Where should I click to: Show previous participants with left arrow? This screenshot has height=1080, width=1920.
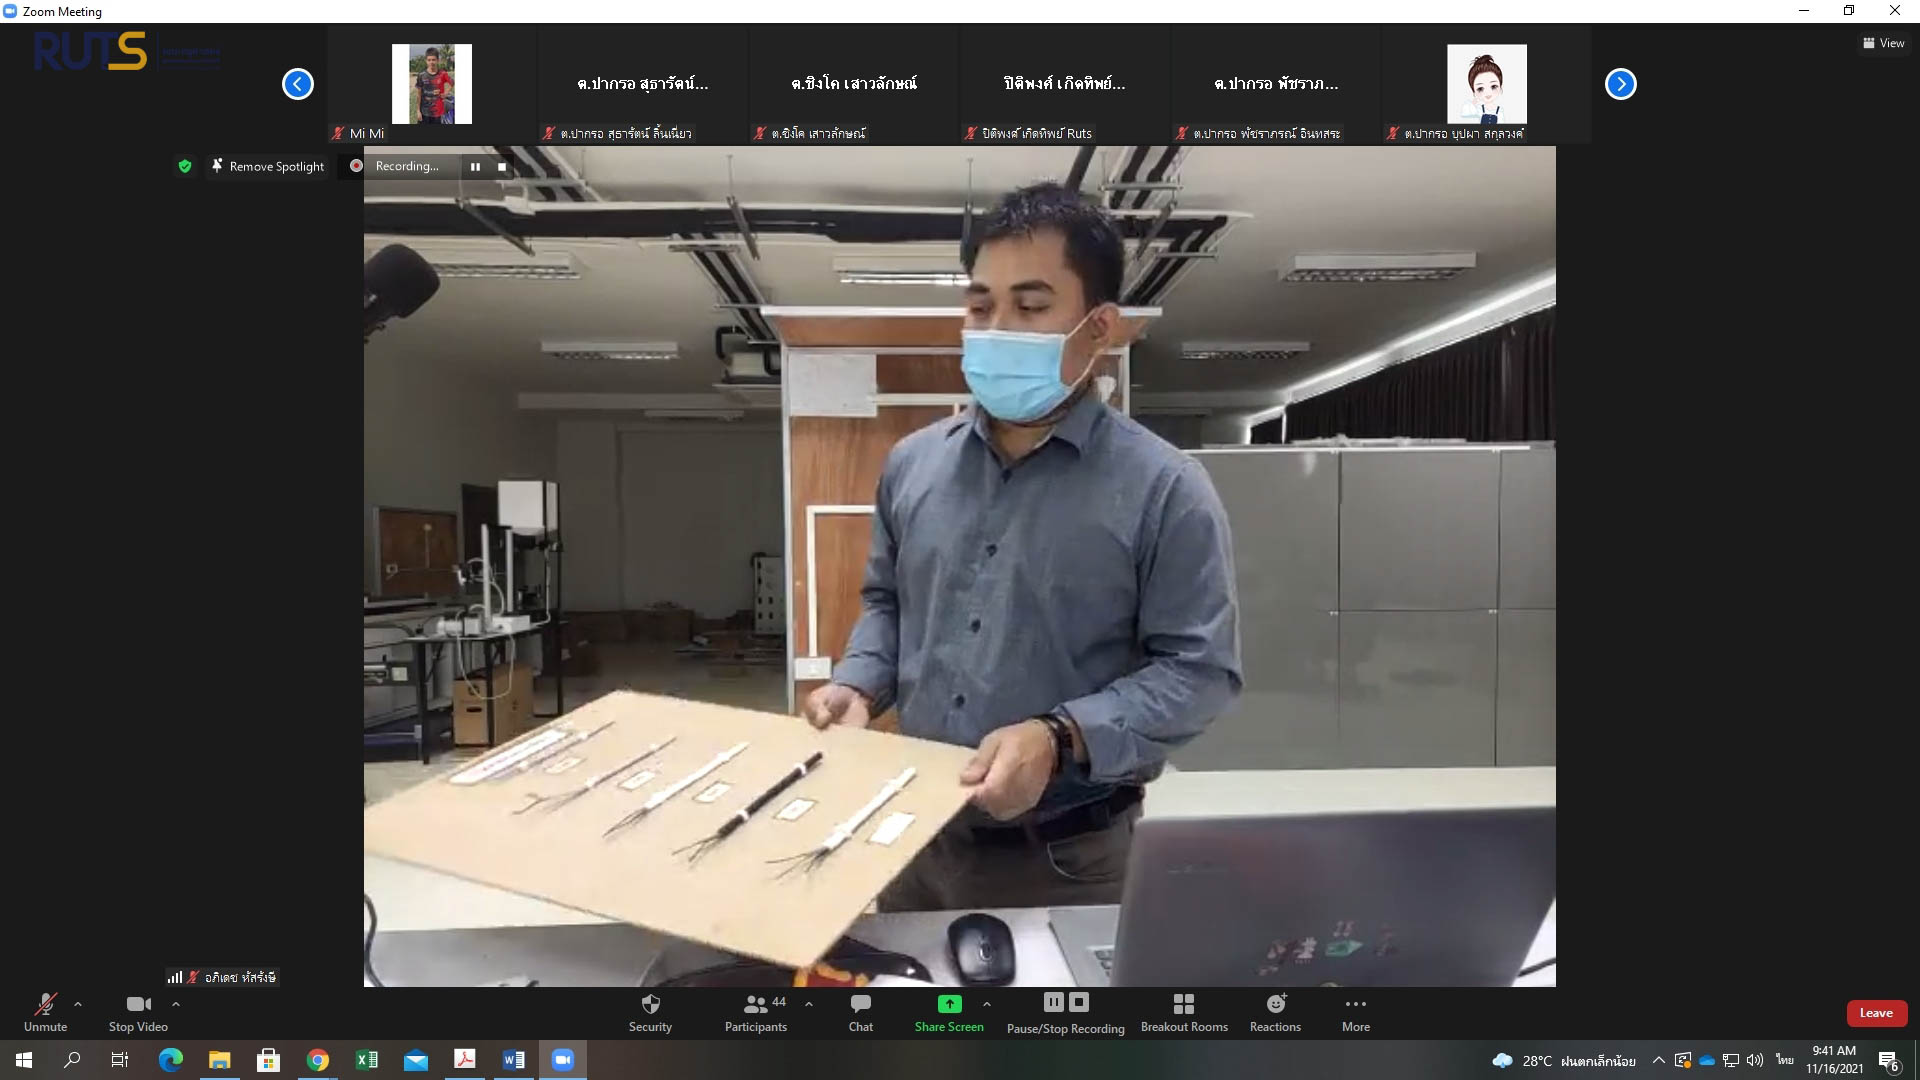click(x=298, y=84)
